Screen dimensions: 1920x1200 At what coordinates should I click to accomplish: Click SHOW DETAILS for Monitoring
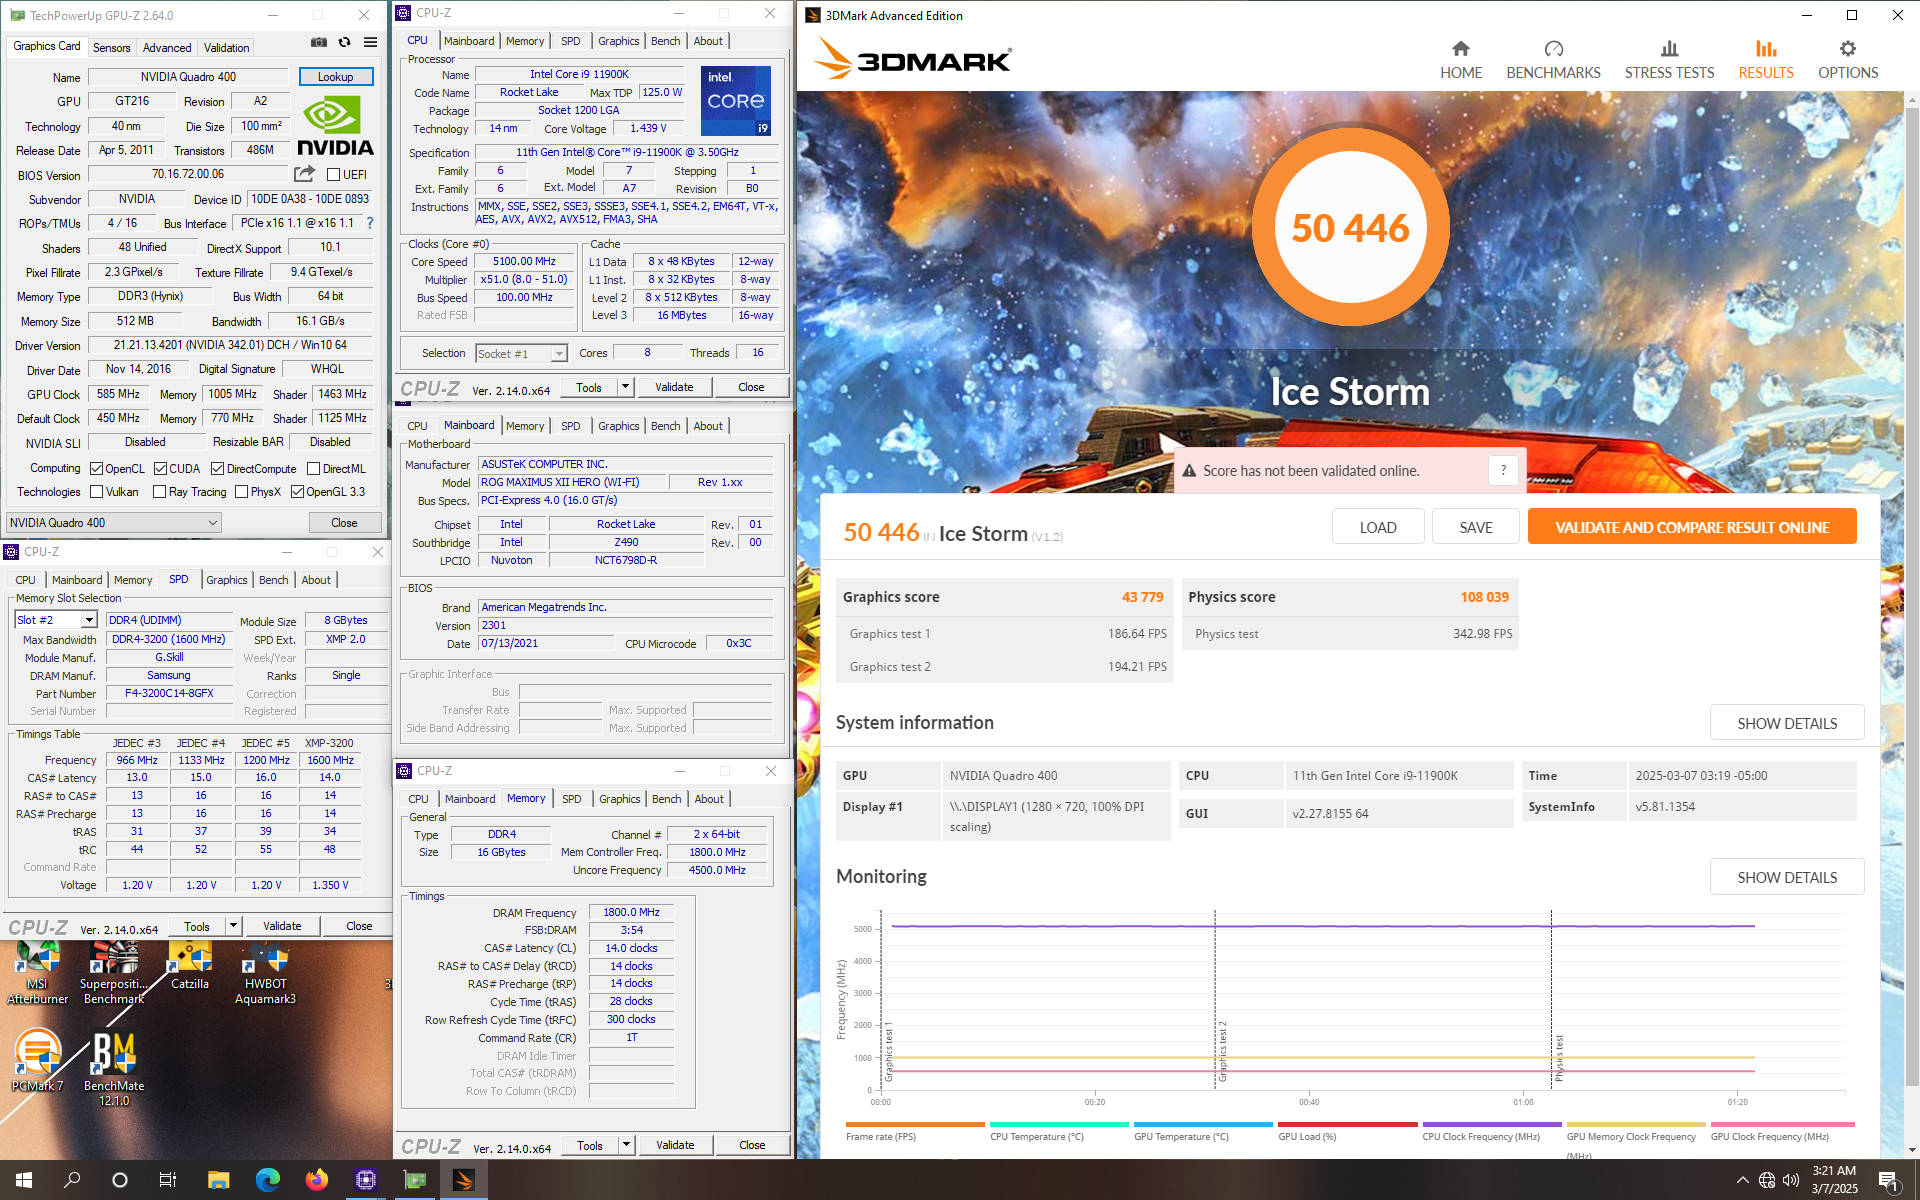[1786, 877]
